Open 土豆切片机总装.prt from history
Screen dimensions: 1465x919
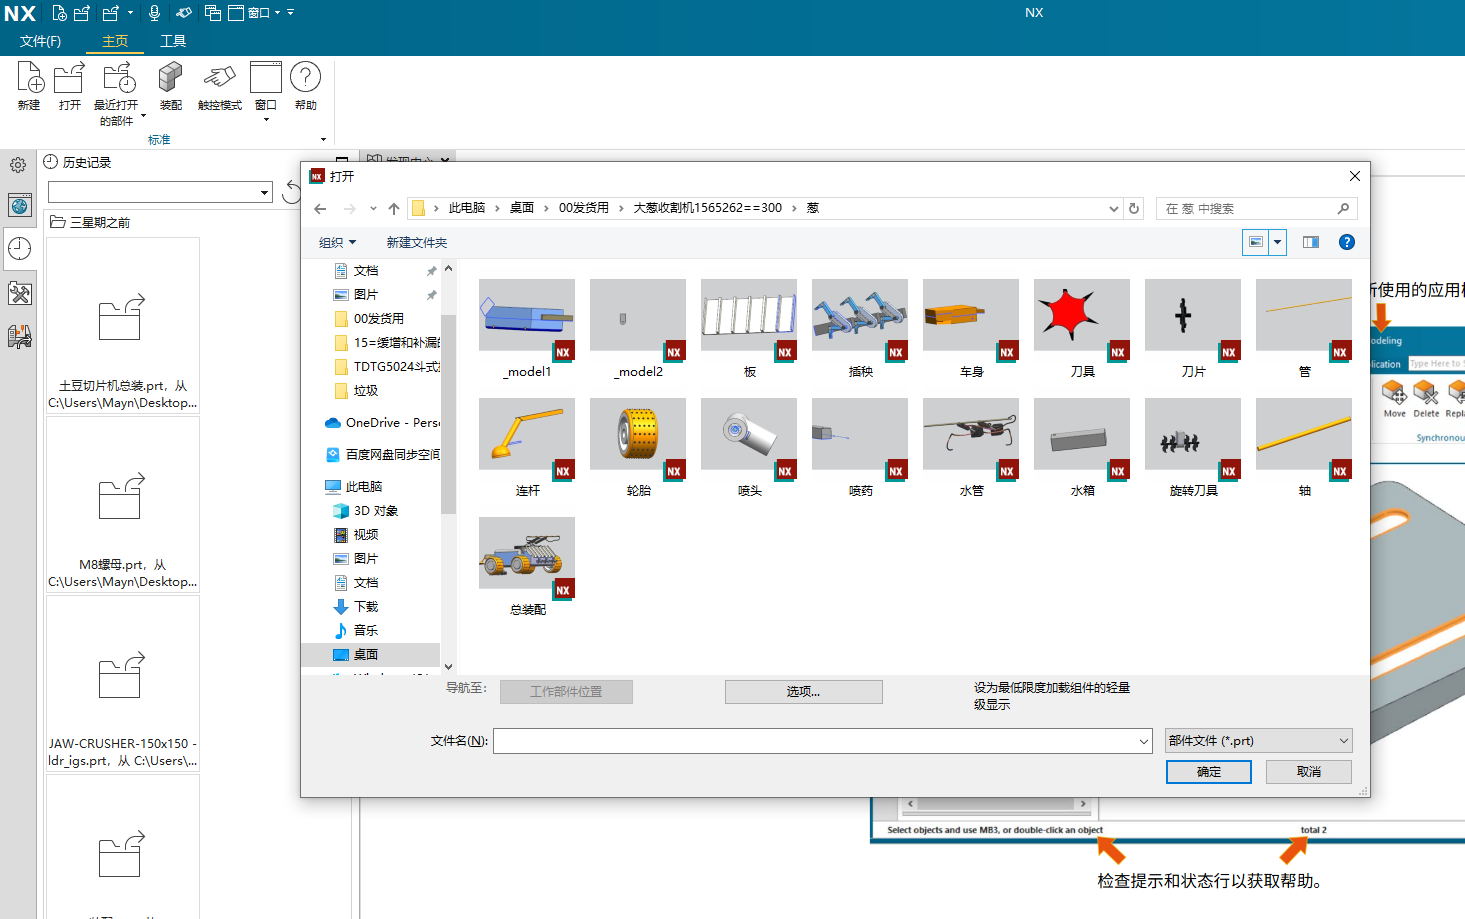pyautogui.click(x=123, y=326)
